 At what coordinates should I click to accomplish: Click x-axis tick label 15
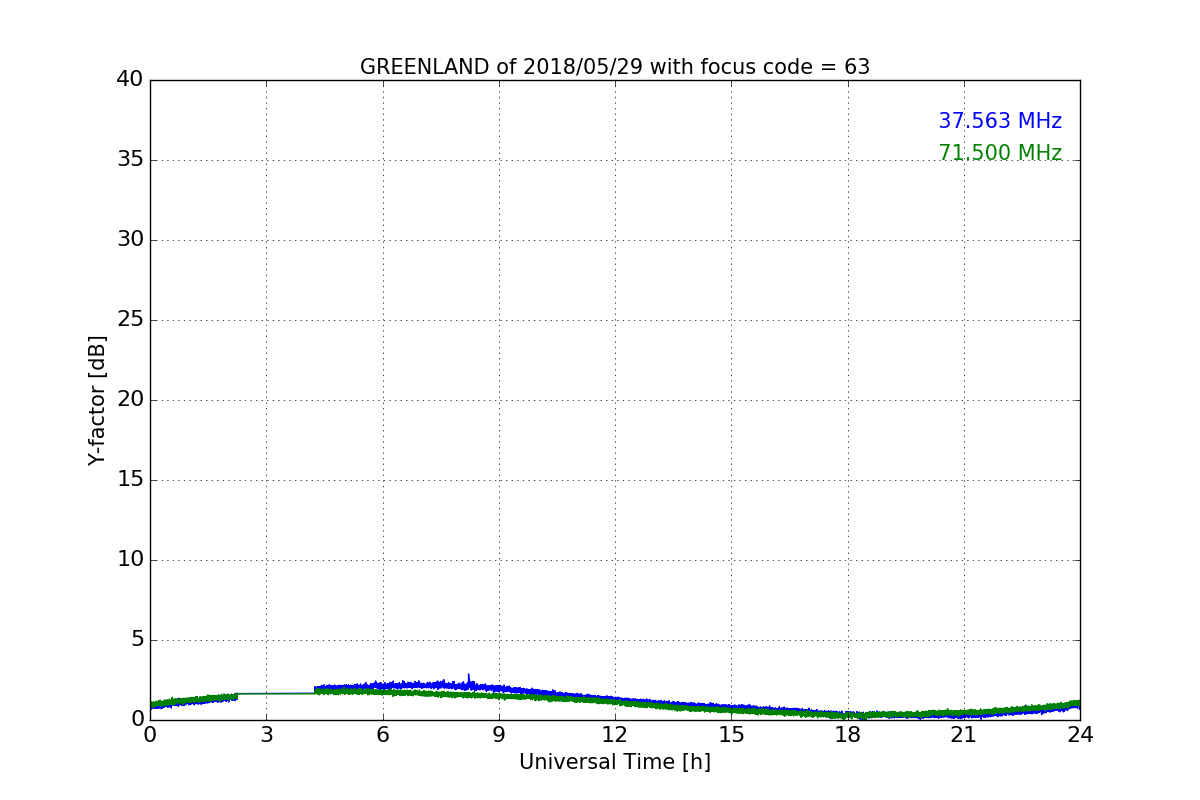(x=731, y=735)
